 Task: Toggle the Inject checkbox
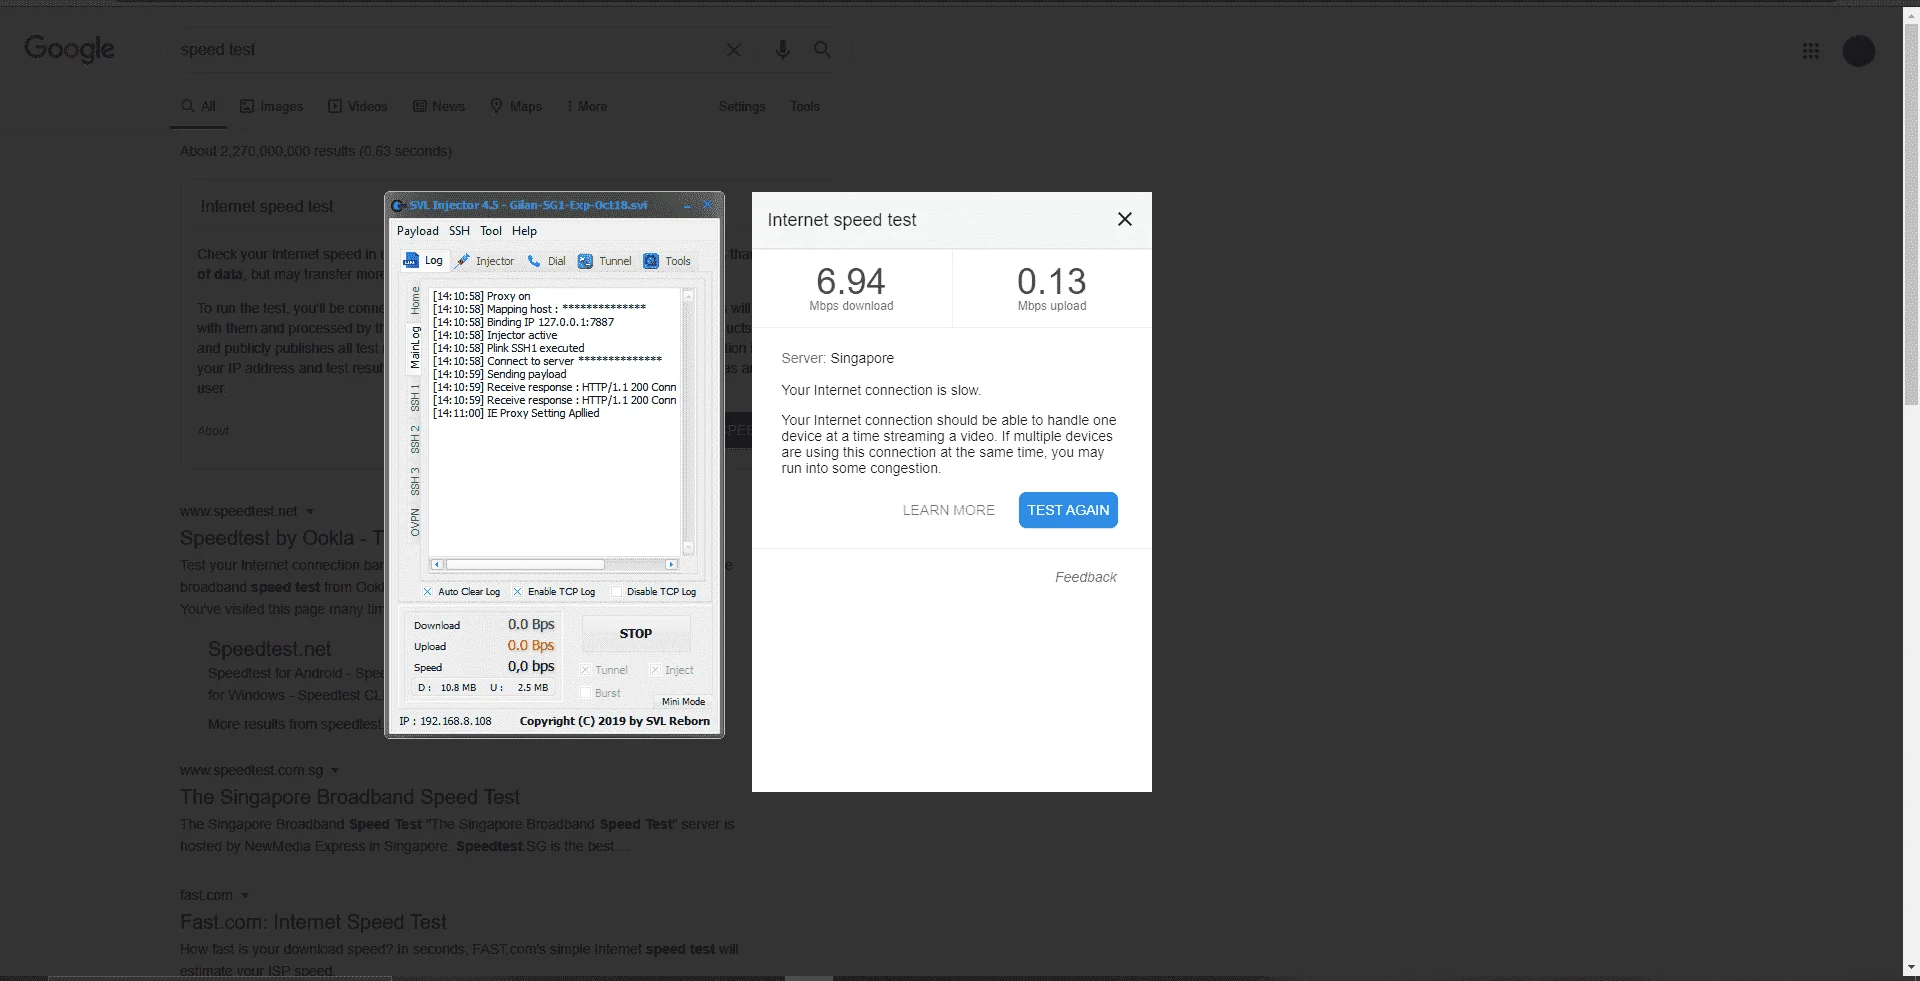click(x=655, y=670)
